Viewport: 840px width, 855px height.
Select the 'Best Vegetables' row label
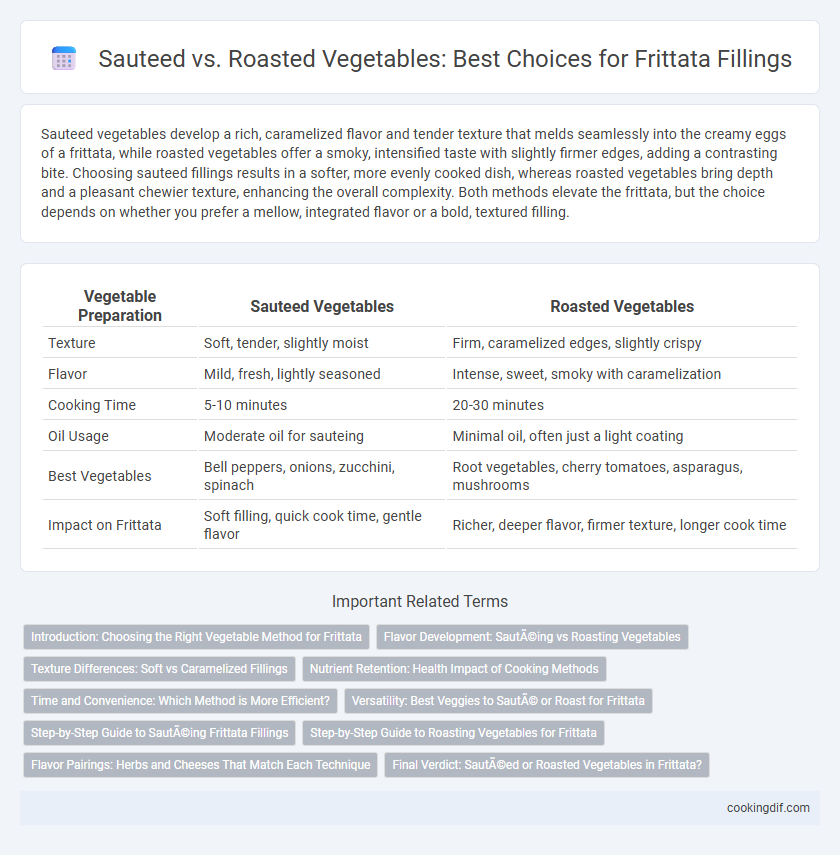pos(100,476)
